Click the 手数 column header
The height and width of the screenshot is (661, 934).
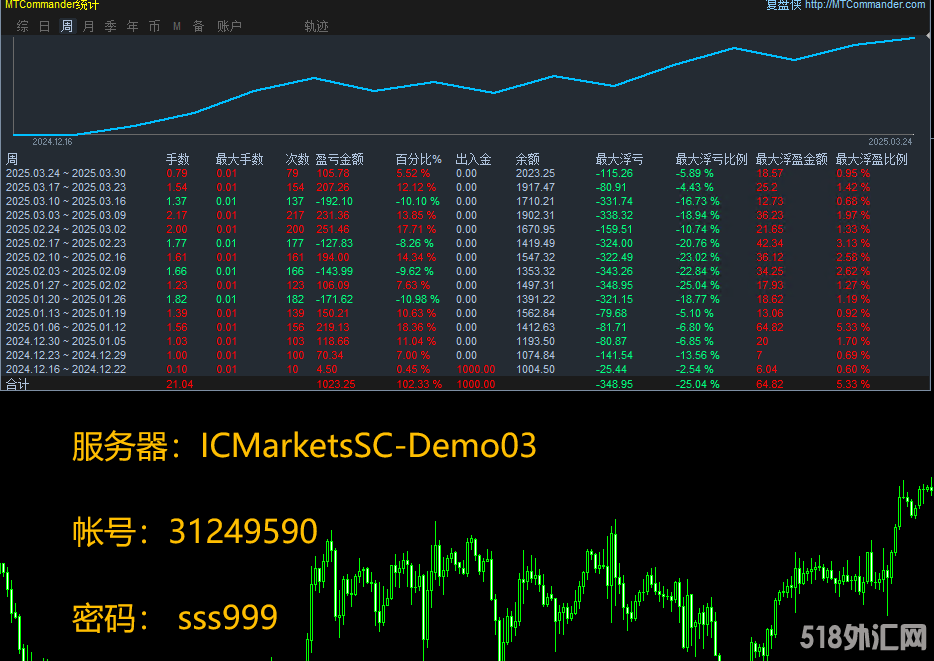point(178,159)
